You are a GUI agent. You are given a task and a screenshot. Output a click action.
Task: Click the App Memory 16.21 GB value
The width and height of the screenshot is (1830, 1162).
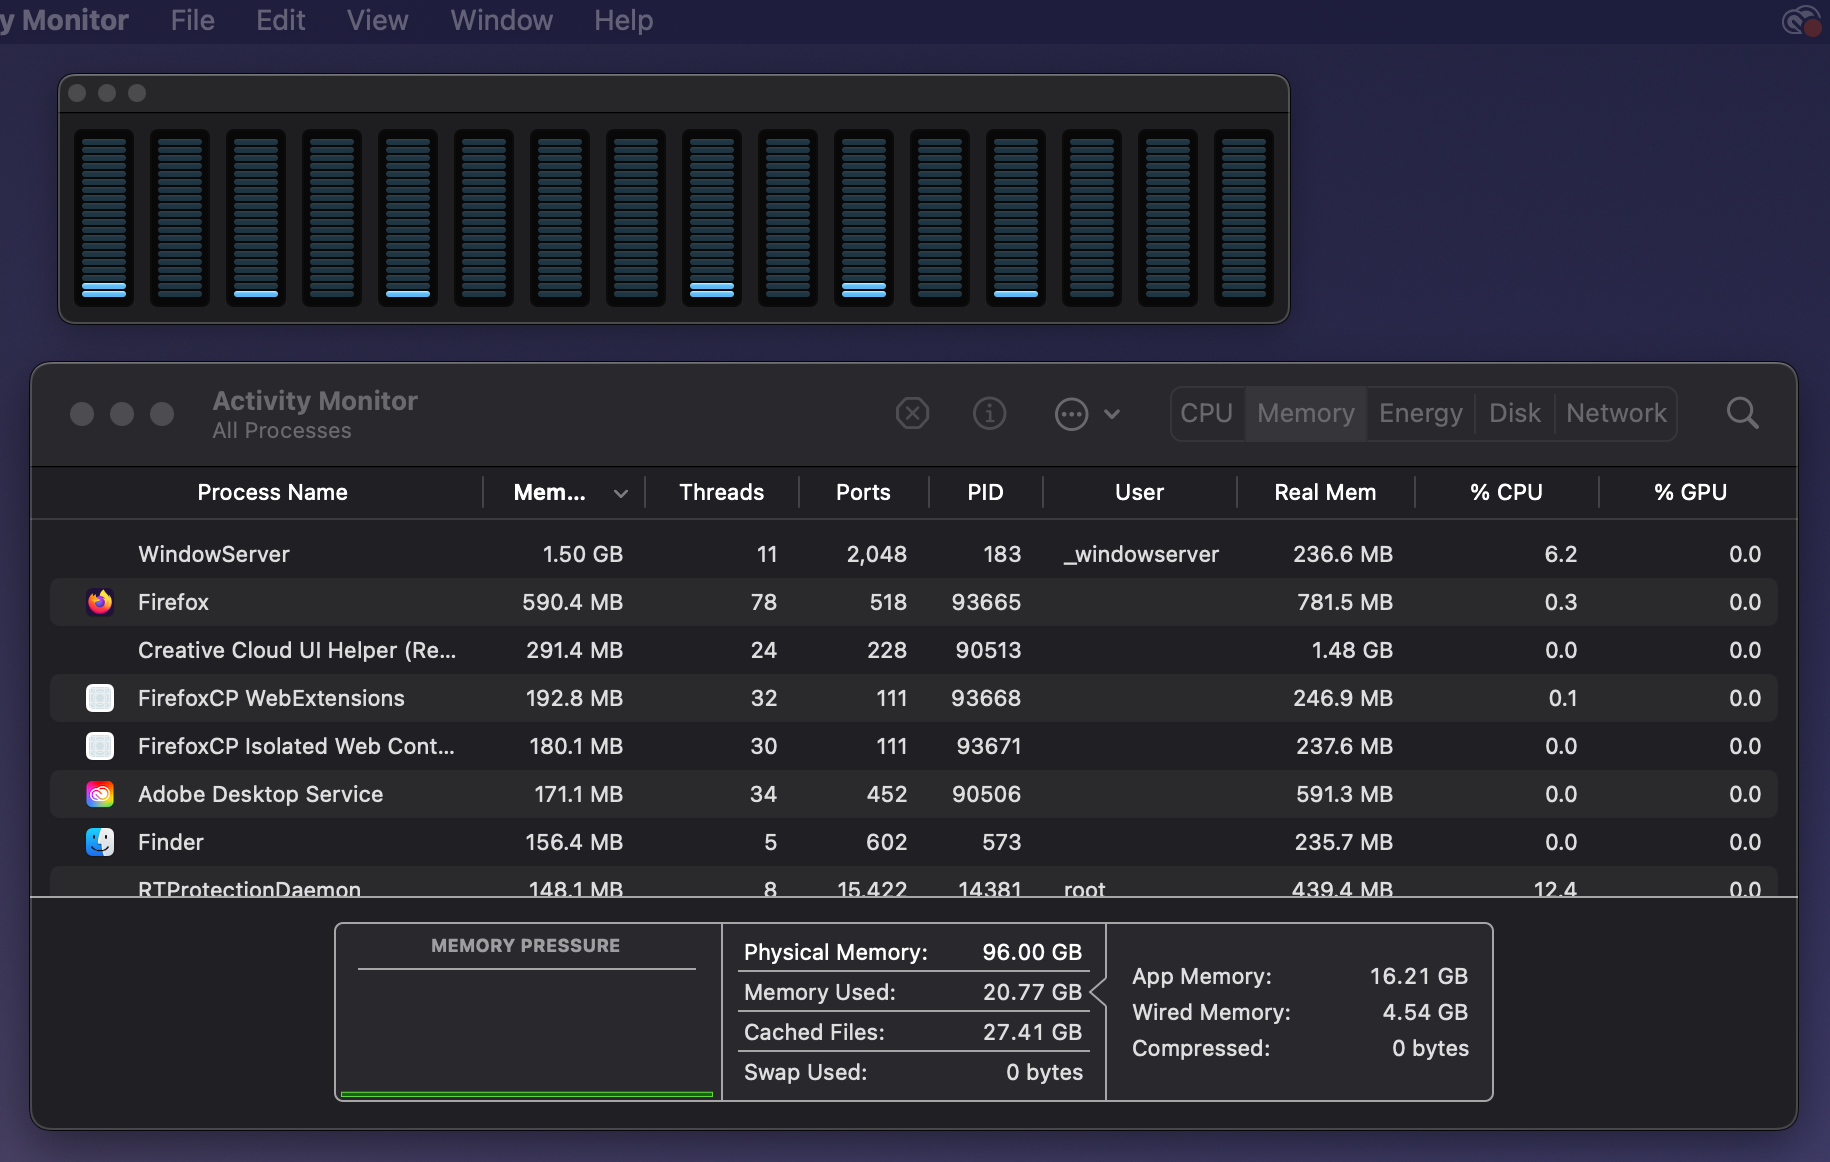pyautogui.click(x=1418, y=976)
